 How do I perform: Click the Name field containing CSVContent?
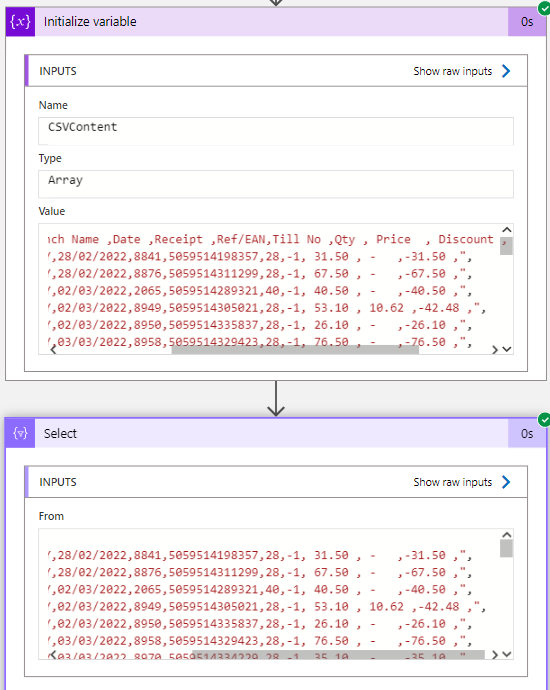(276, 131)
